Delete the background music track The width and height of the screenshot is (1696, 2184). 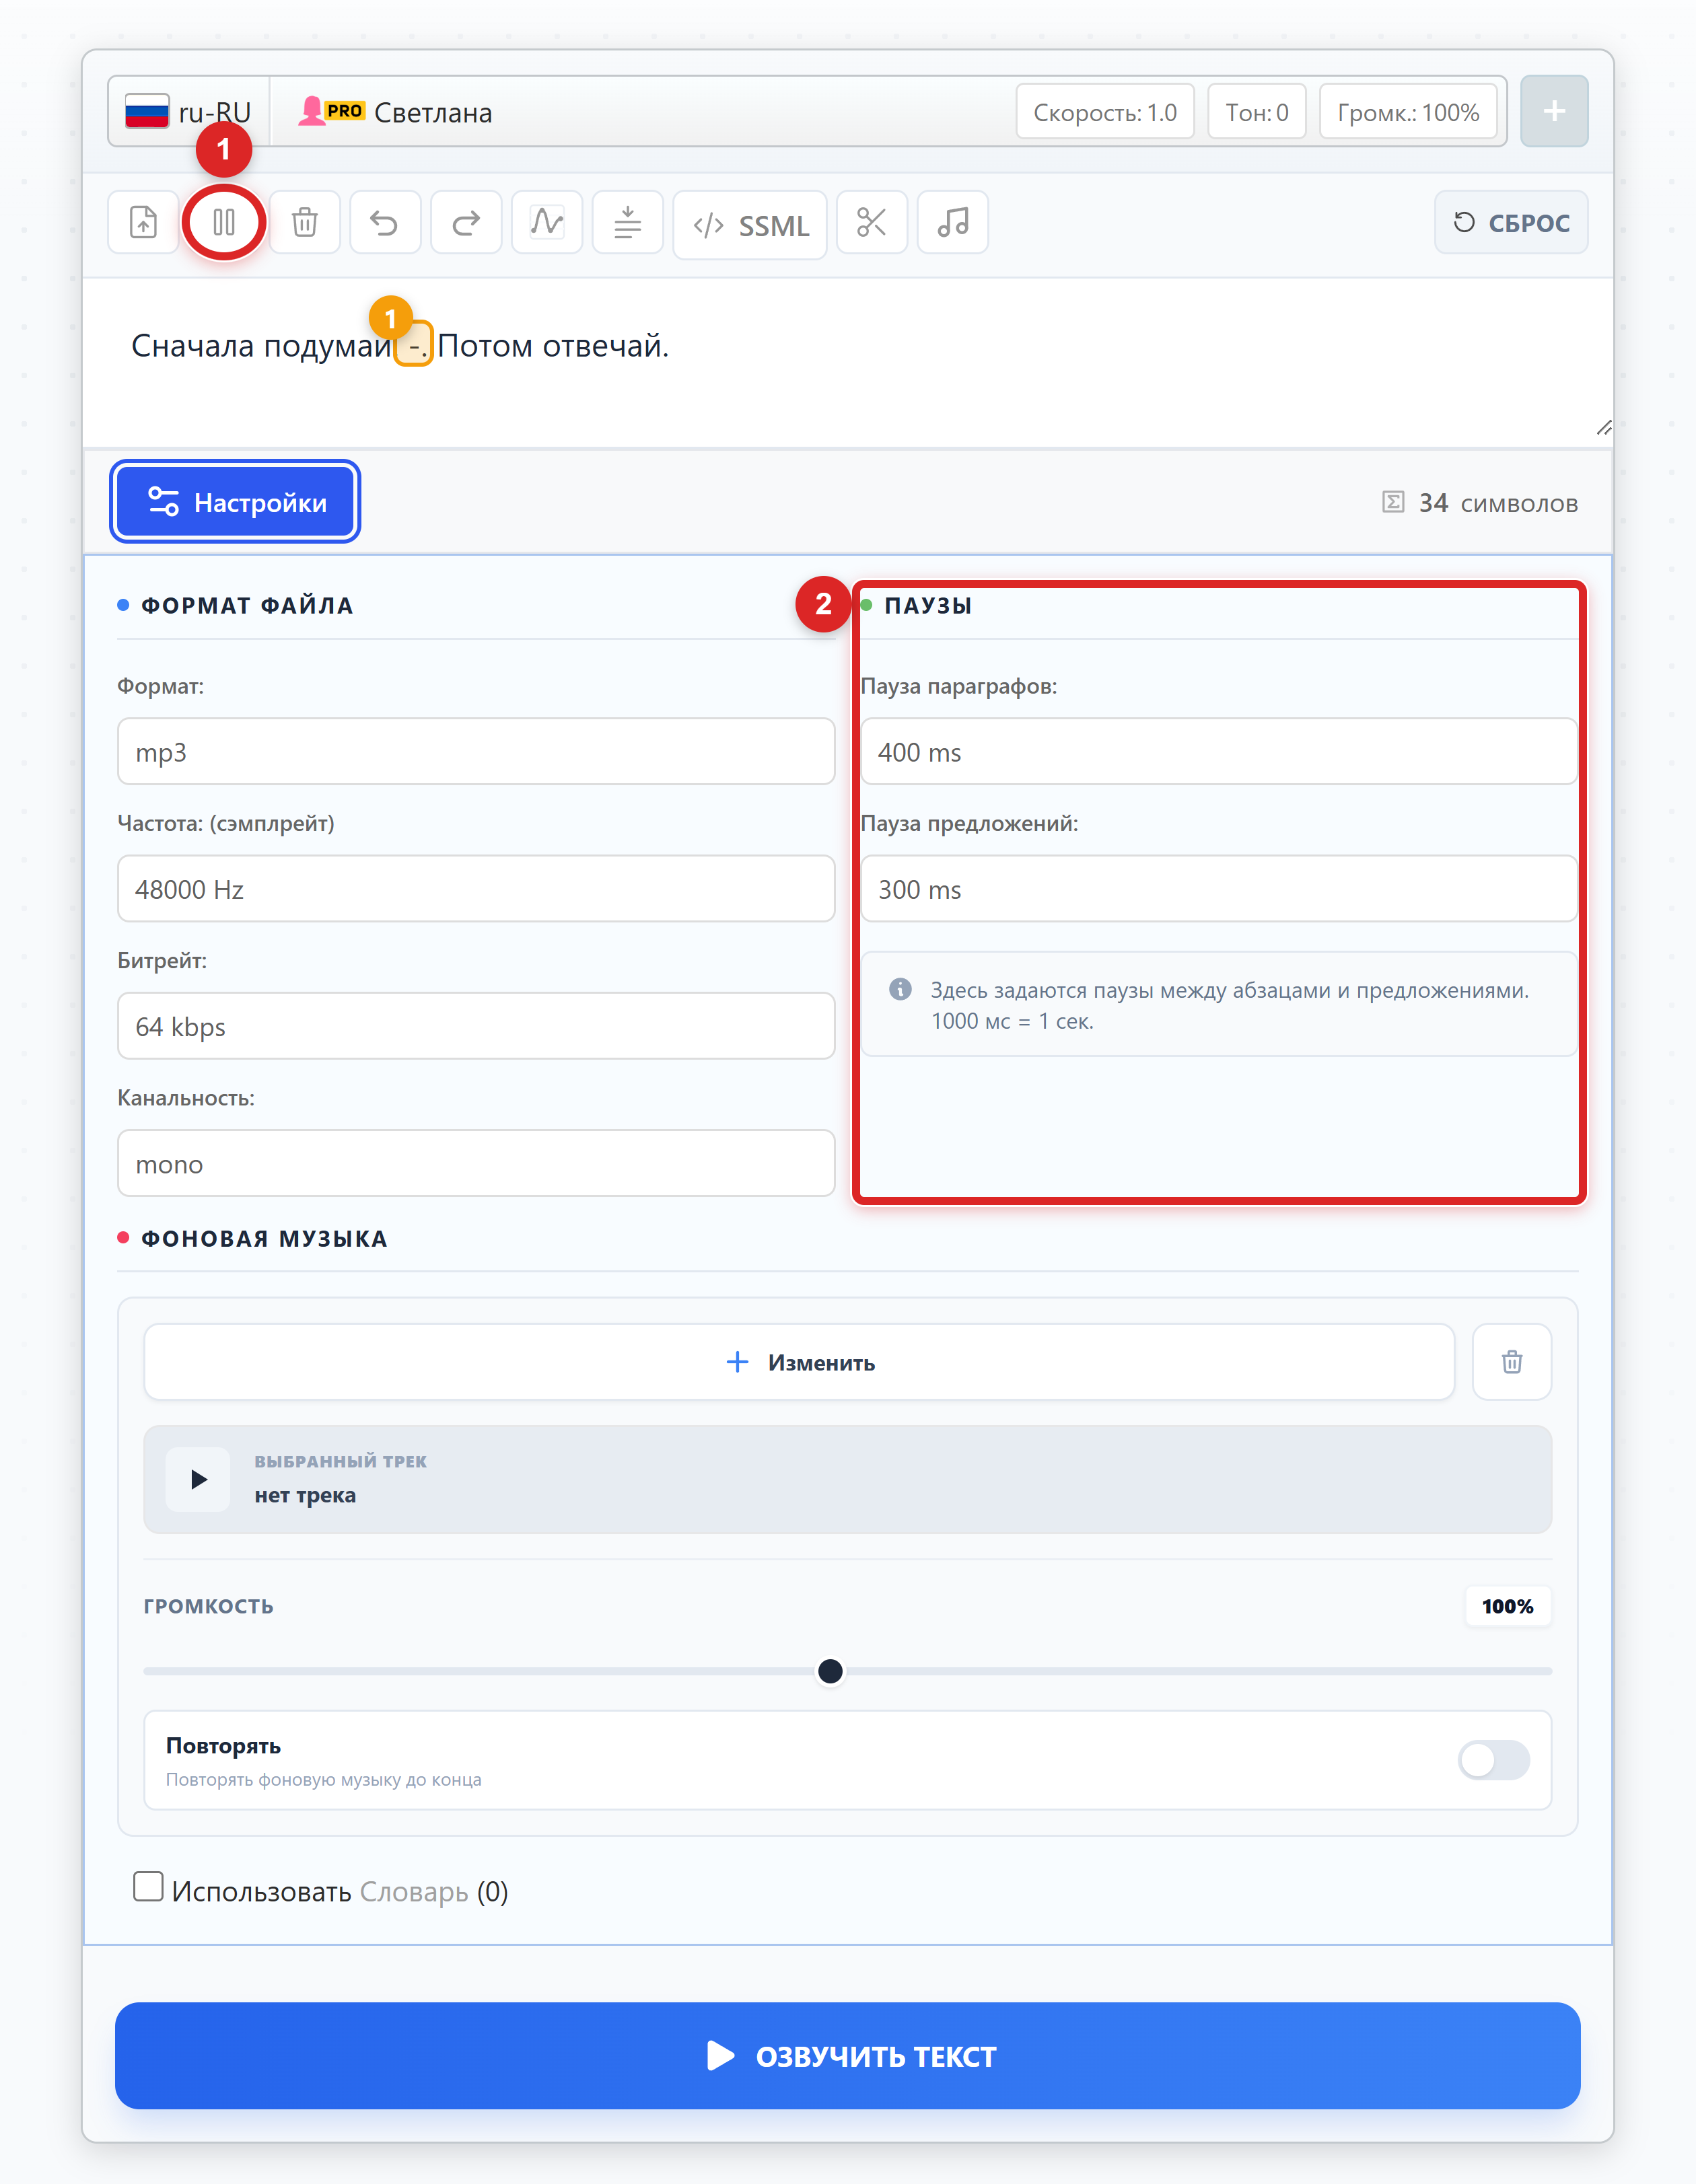pos(1512,1362)
